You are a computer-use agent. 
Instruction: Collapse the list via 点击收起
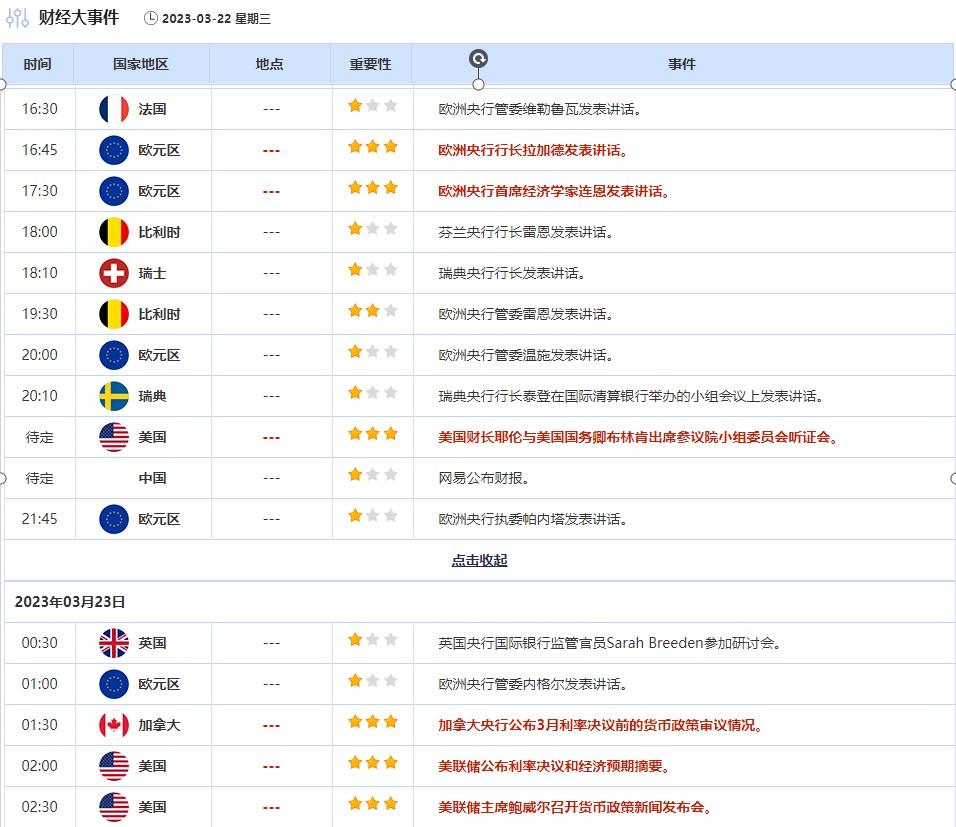pyautogui.click(x=479, y=560)
